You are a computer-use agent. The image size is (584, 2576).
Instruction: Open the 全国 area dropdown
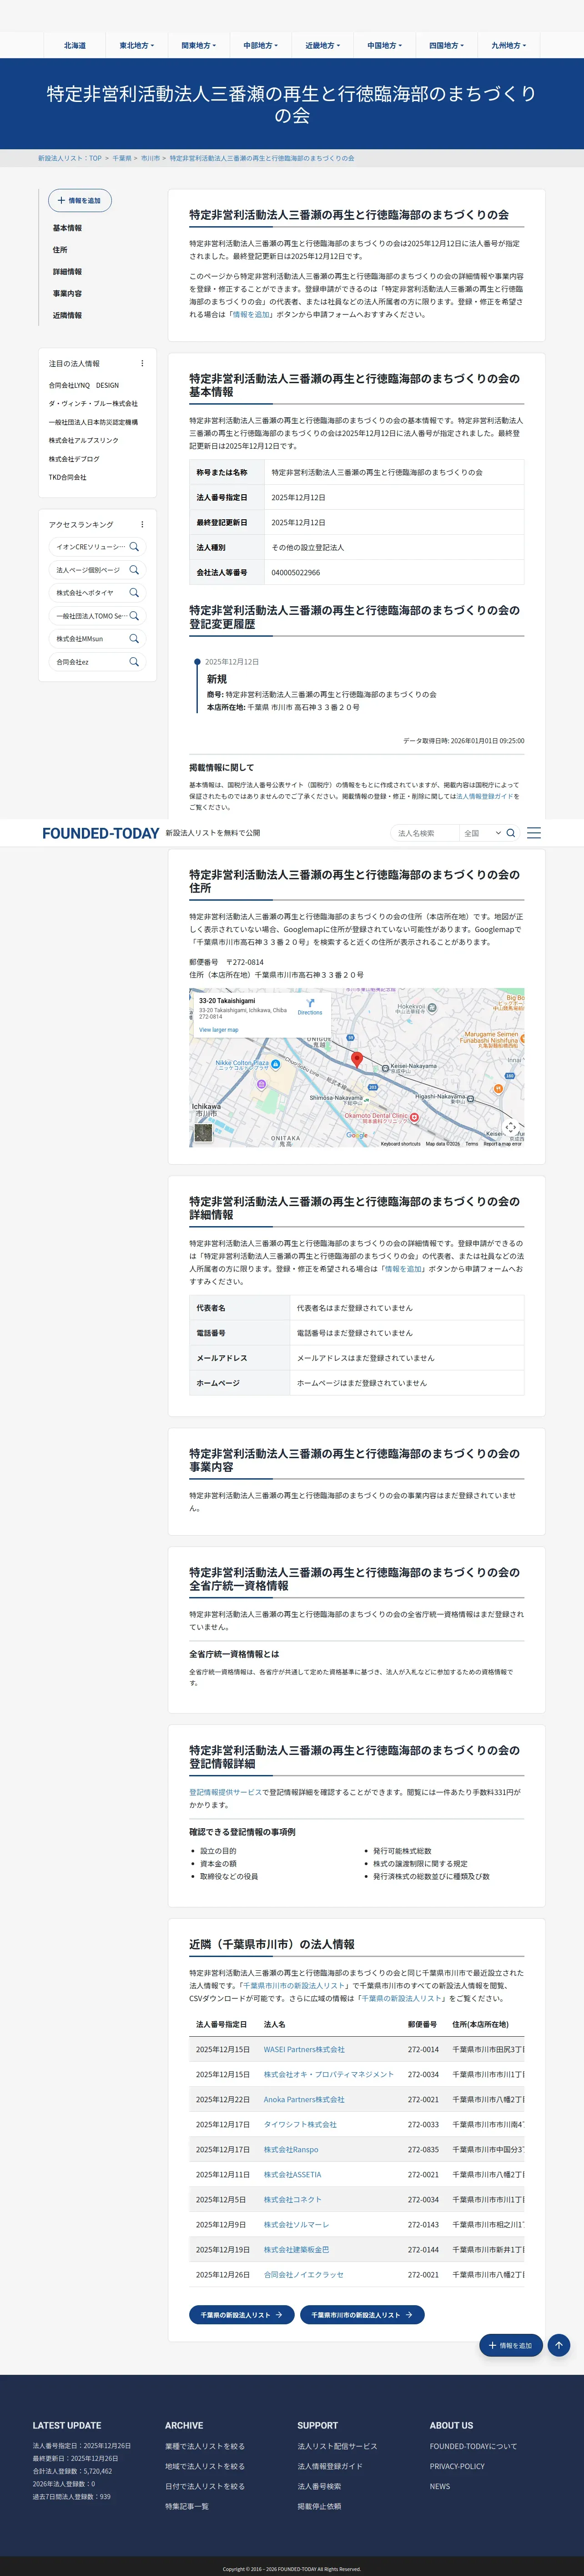(481, 833)
